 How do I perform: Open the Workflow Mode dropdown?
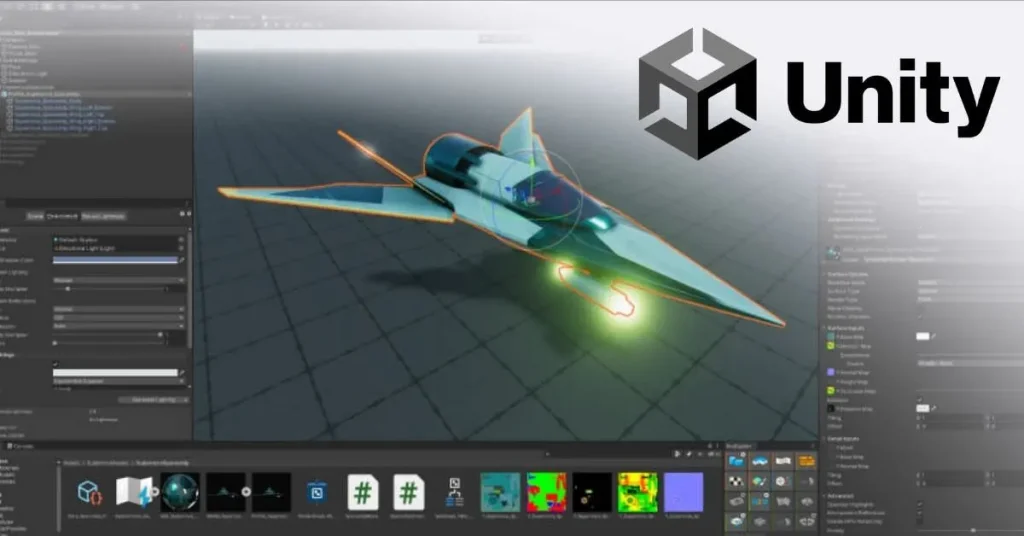click(x=970, y=283)
